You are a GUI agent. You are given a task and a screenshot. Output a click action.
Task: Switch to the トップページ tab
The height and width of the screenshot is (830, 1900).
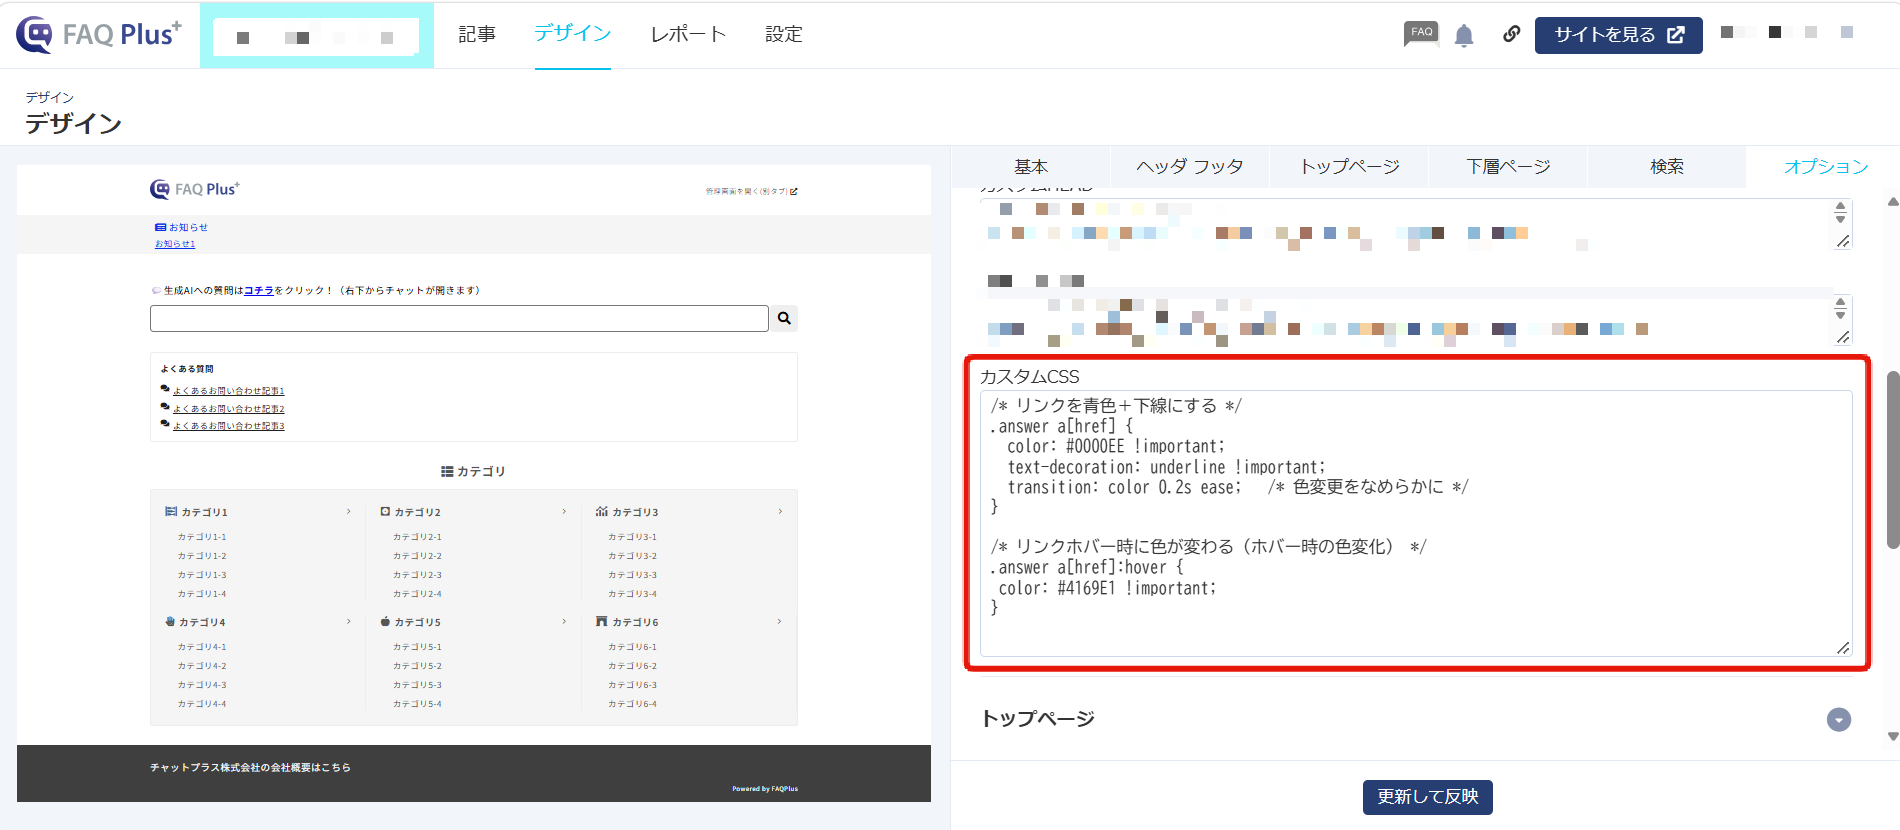point(1349,167)
